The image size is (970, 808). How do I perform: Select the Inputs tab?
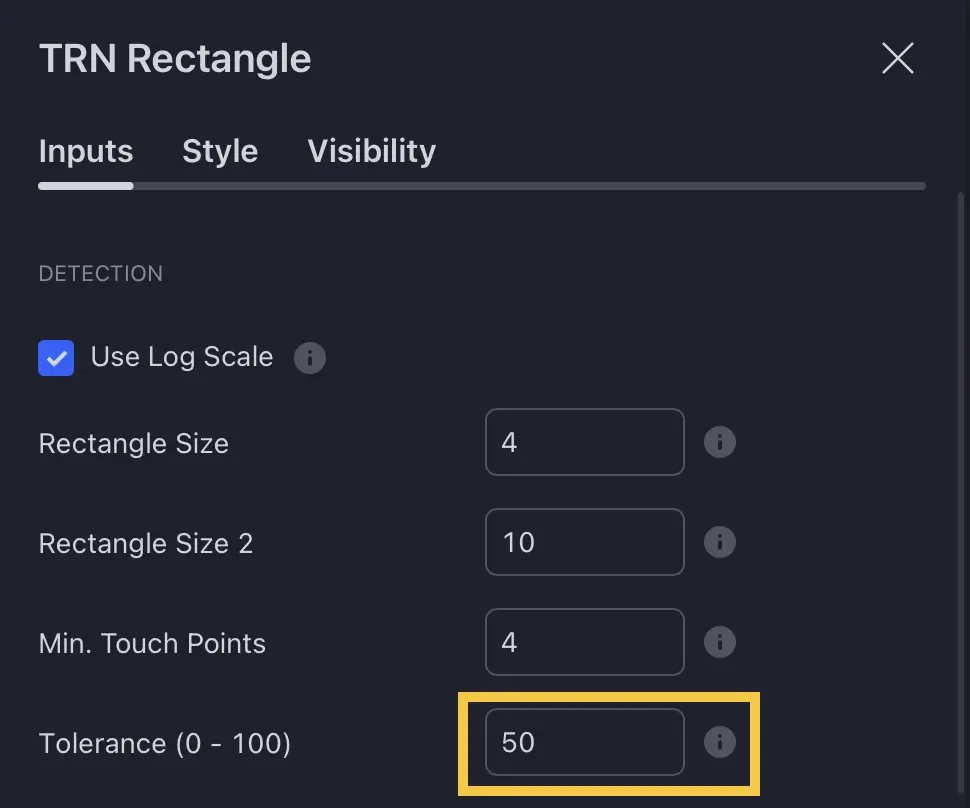(x=85, y=151)
